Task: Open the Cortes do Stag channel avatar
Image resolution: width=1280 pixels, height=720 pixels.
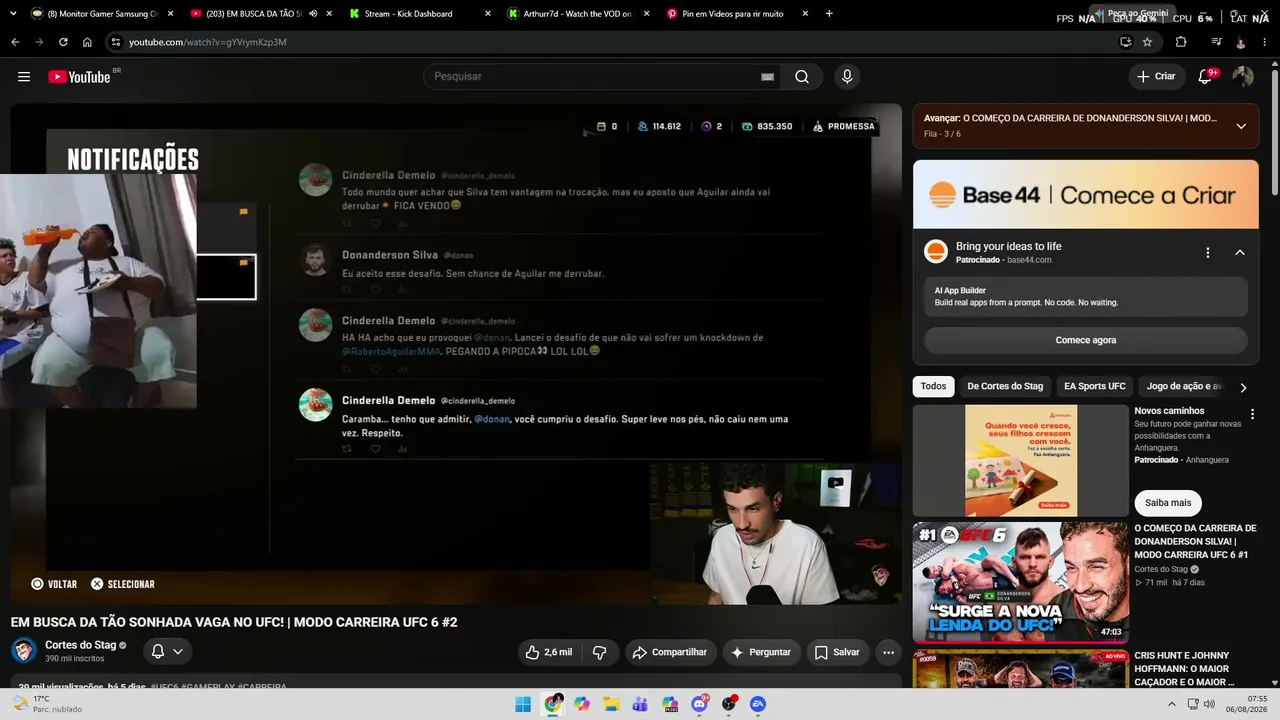Action: (x=24, y=651)
